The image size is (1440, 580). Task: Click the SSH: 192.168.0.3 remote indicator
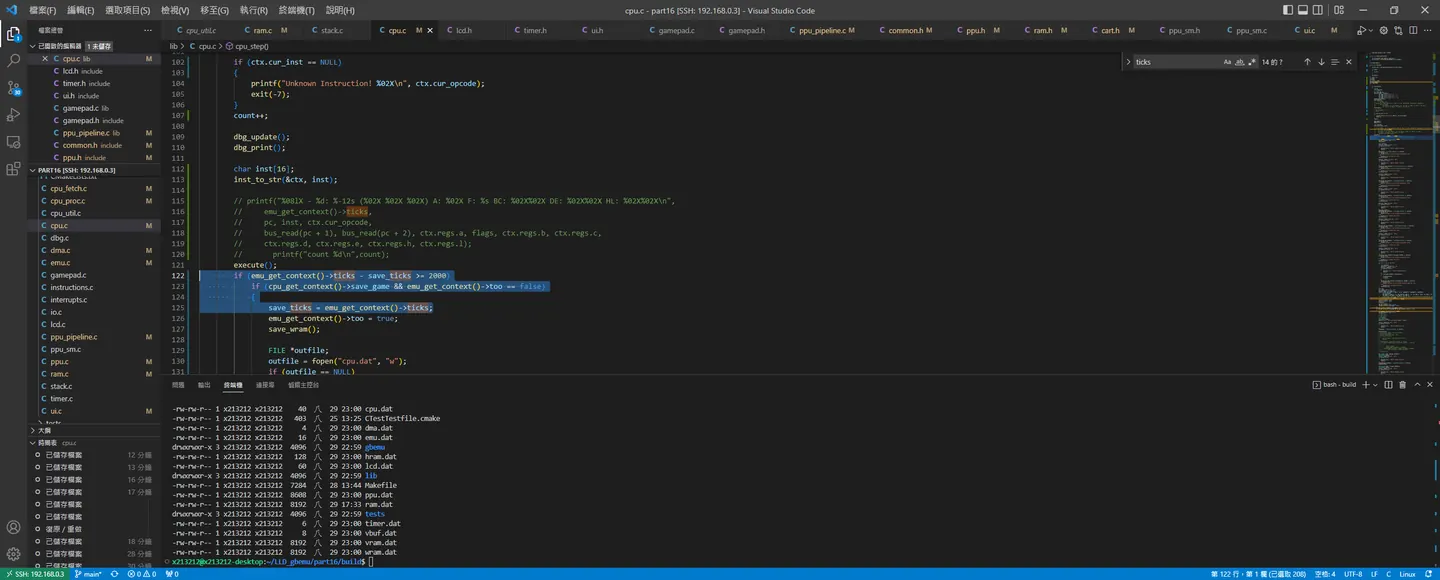point(34,574)
